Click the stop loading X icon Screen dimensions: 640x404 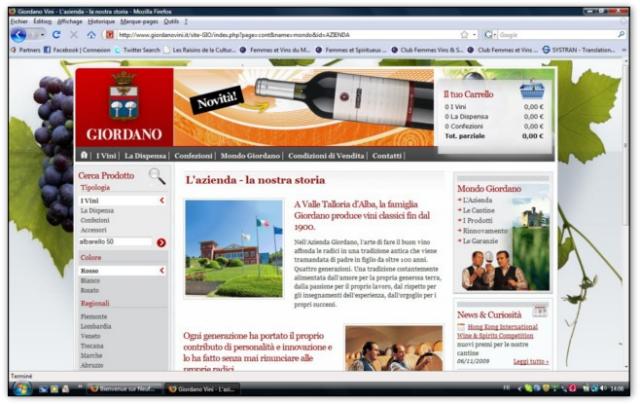click(x=74, y=35)
